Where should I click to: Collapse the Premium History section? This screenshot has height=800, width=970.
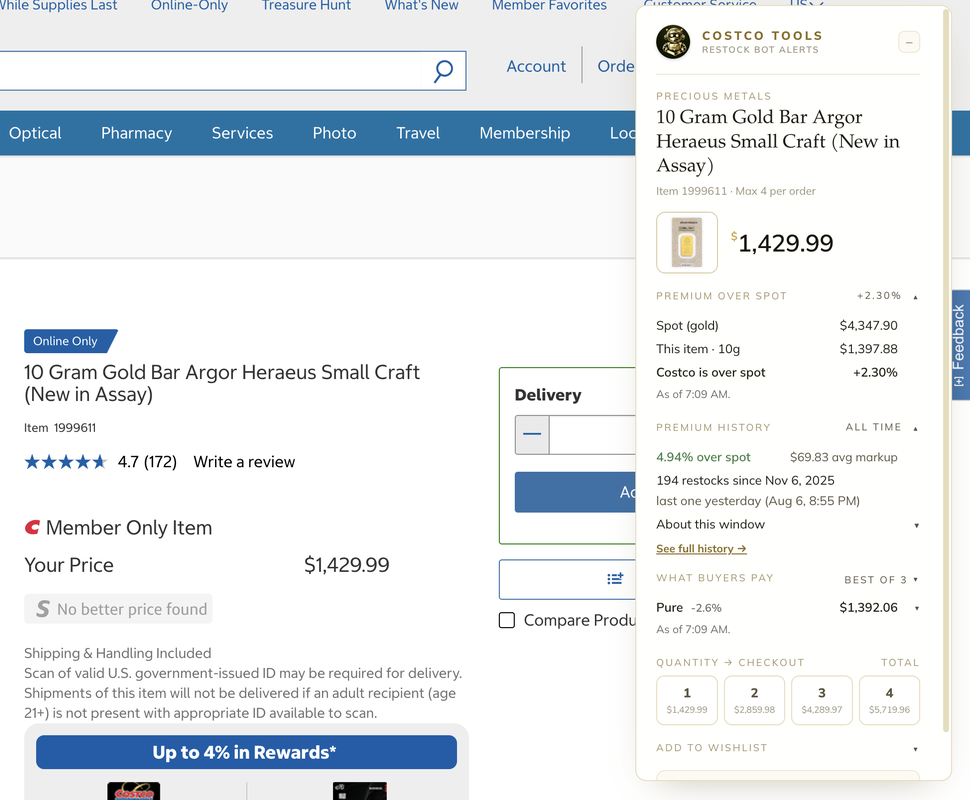pyautogui.click(x=916, y=428)
